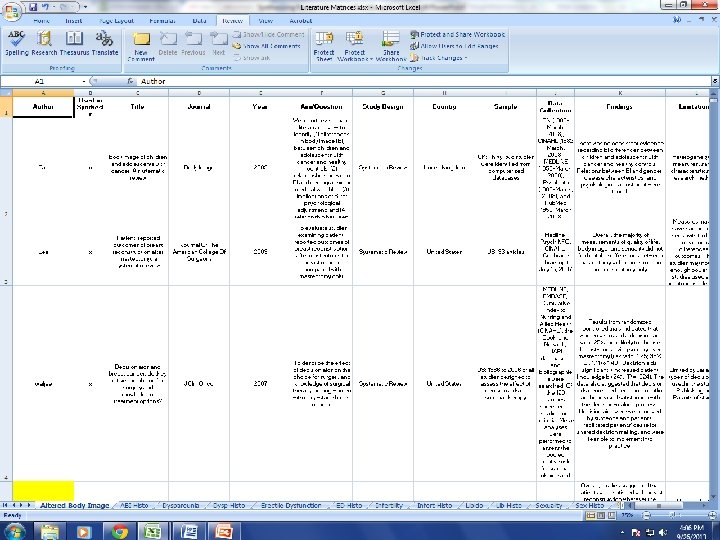
Task: Click the vertical scrollbar
Action: (x=713, y=294)
